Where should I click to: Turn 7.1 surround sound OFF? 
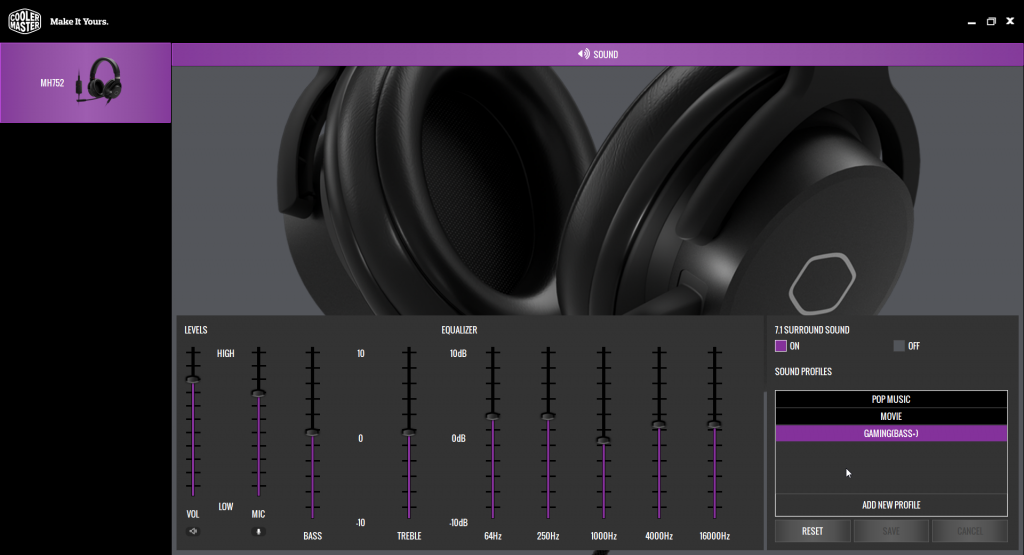click(x=899, y=346)
